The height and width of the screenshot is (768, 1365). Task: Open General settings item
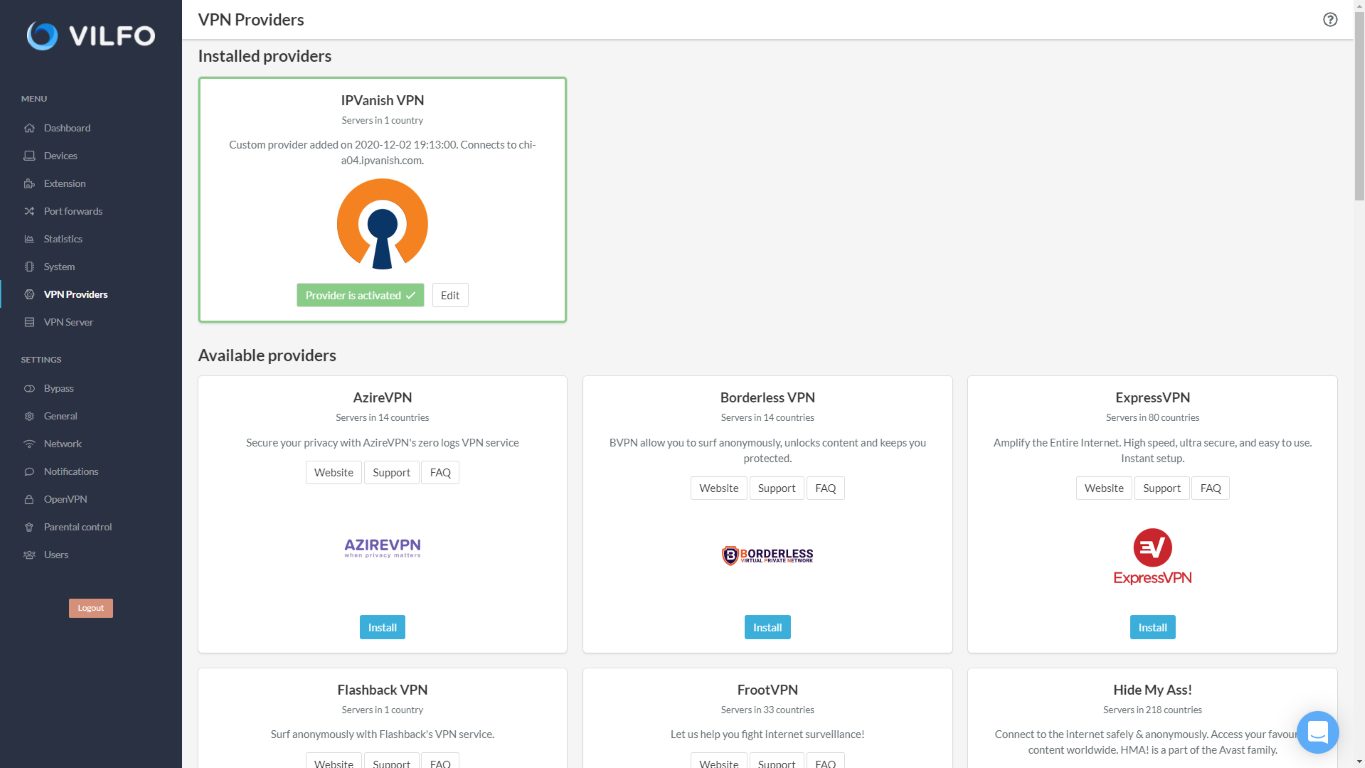[x=60, y=416]
